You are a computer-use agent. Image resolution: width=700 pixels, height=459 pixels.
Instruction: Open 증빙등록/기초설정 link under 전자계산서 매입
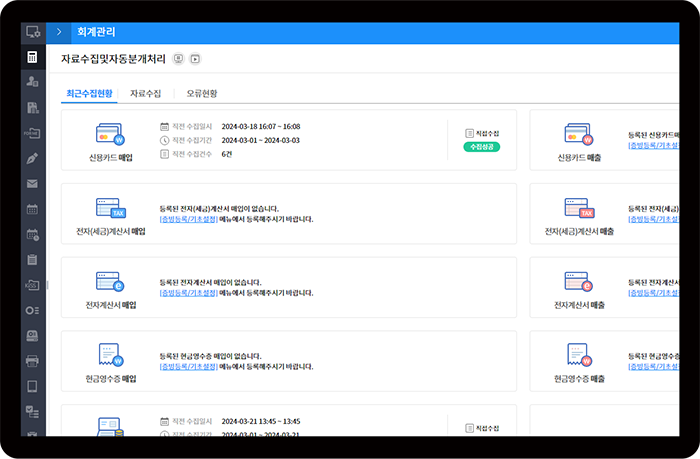[x=189, y=293]
